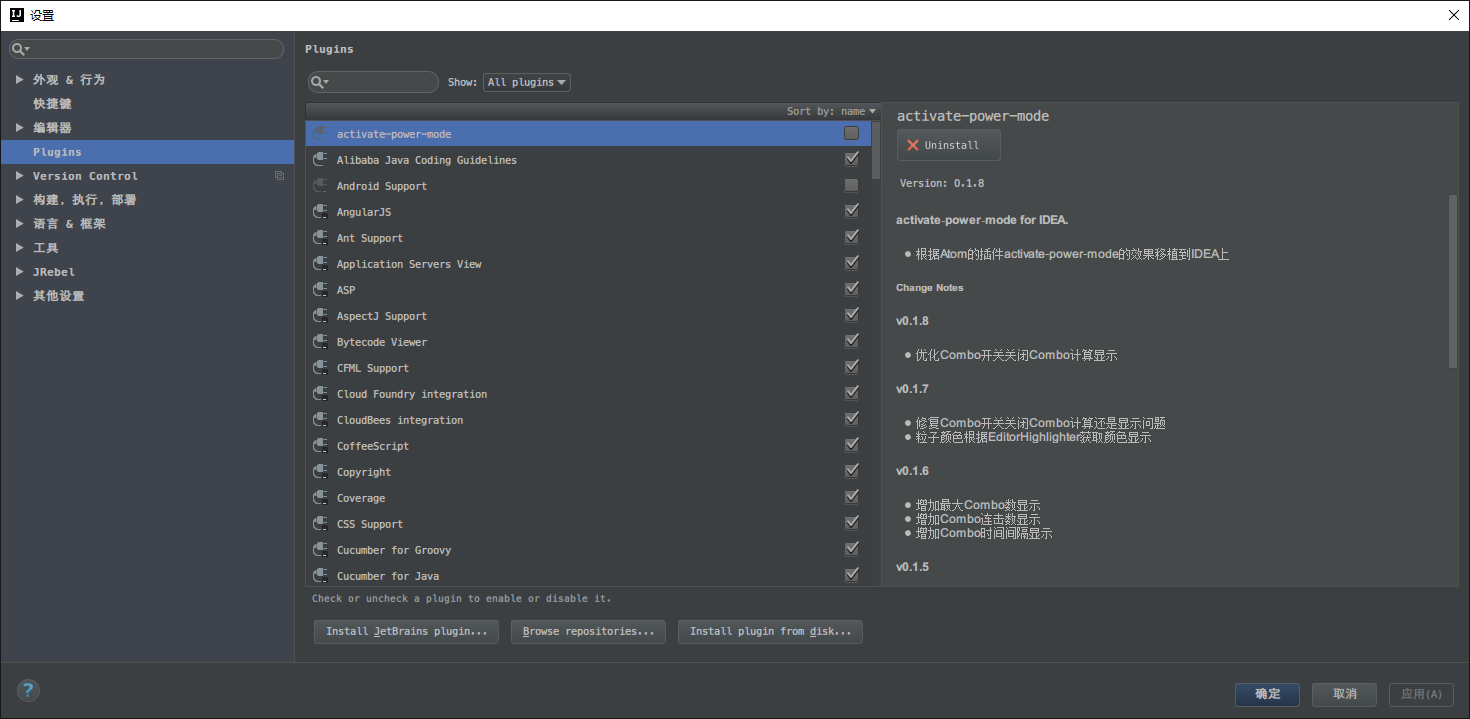Uninstall the activate-power-mode plugin
This screenshot has width=1470, height=719.
coord(948,145)
